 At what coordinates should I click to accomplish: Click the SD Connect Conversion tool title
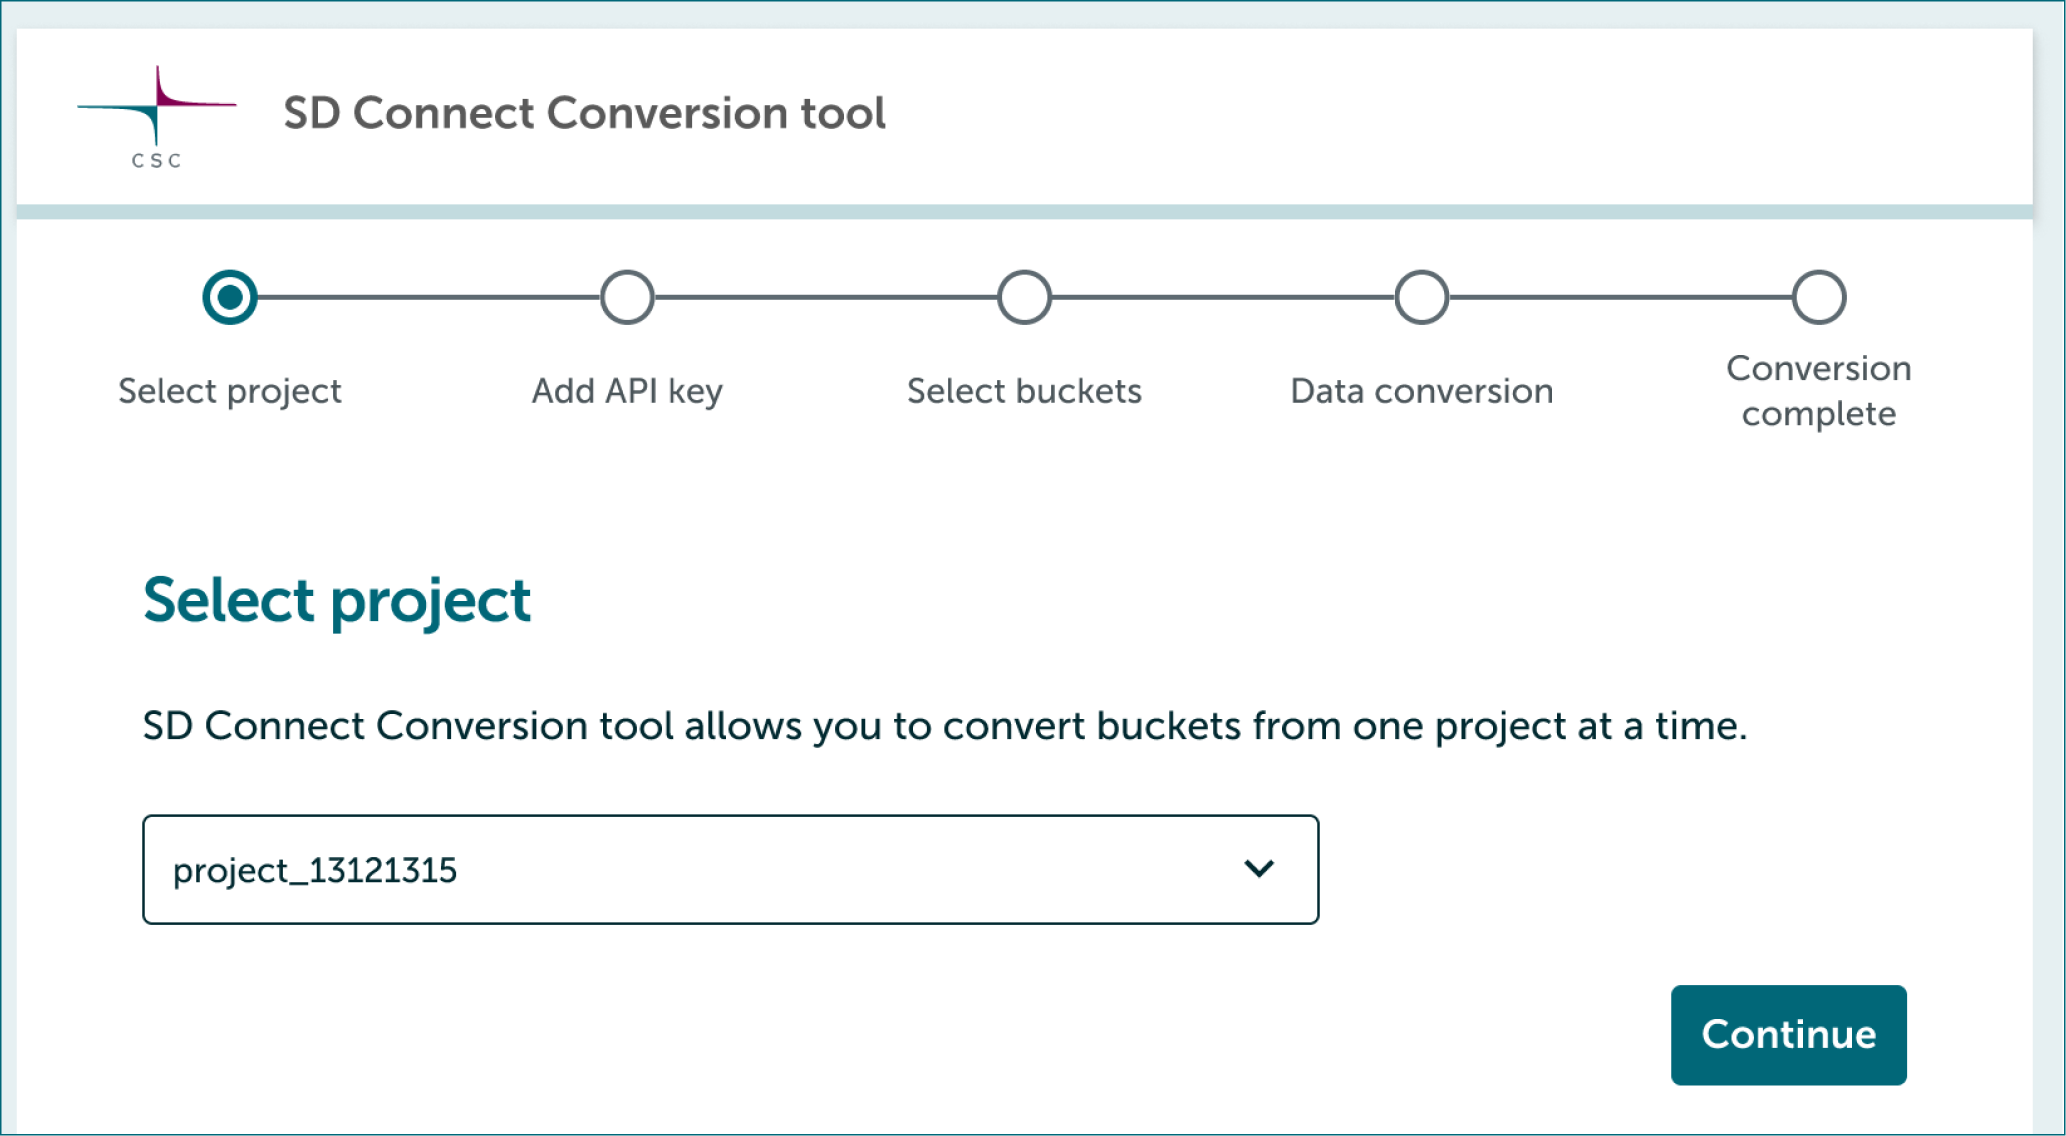583,113
